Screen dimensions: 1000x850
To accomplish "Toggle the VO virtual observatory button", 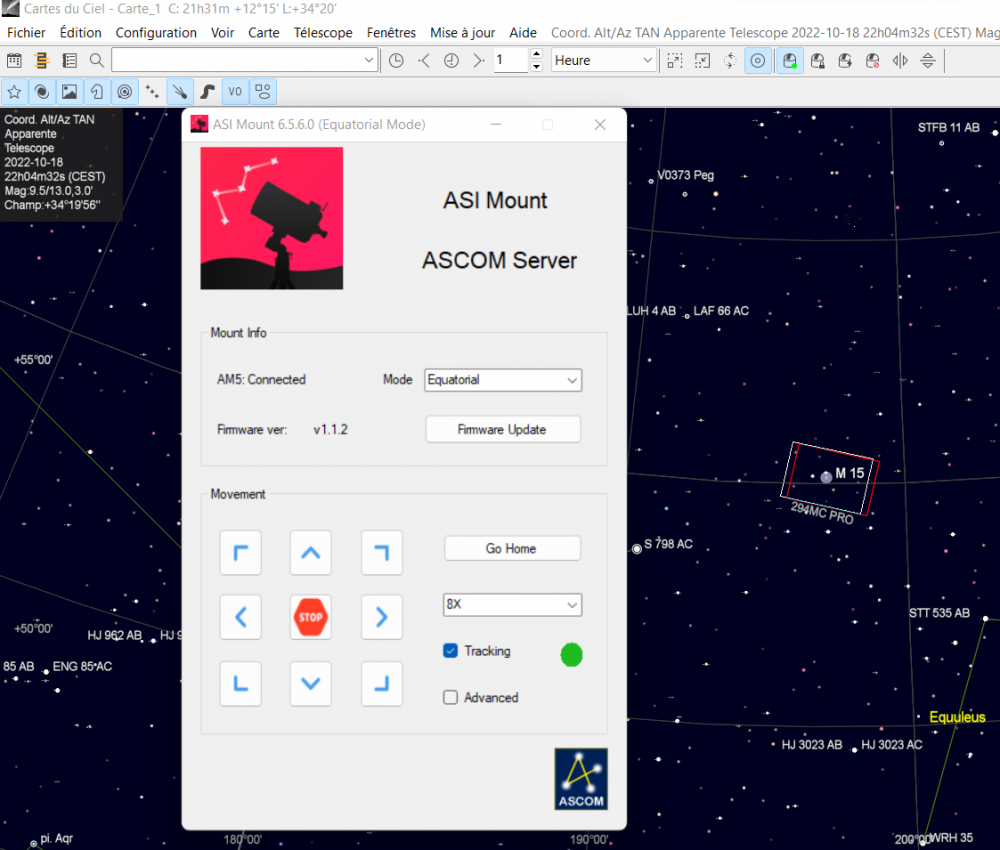I will pyautogui.click(x=235, y=92).
